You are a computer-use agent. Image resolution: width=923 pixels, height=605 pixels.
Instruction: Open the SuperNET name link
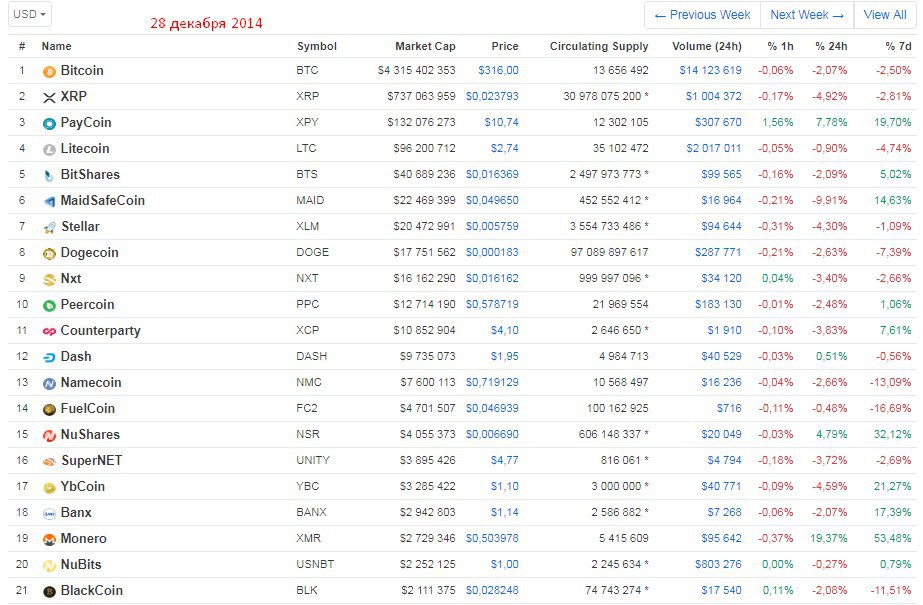tap(91, 460)
